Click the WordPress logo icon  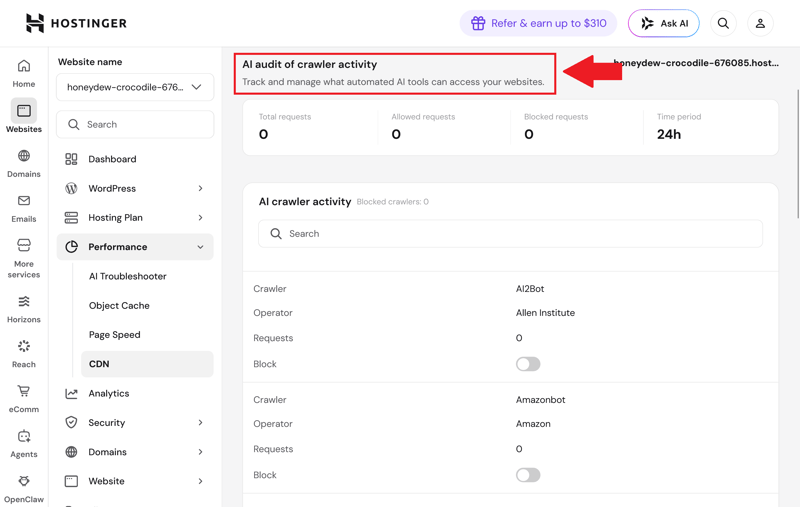click(x=71, y=188)
